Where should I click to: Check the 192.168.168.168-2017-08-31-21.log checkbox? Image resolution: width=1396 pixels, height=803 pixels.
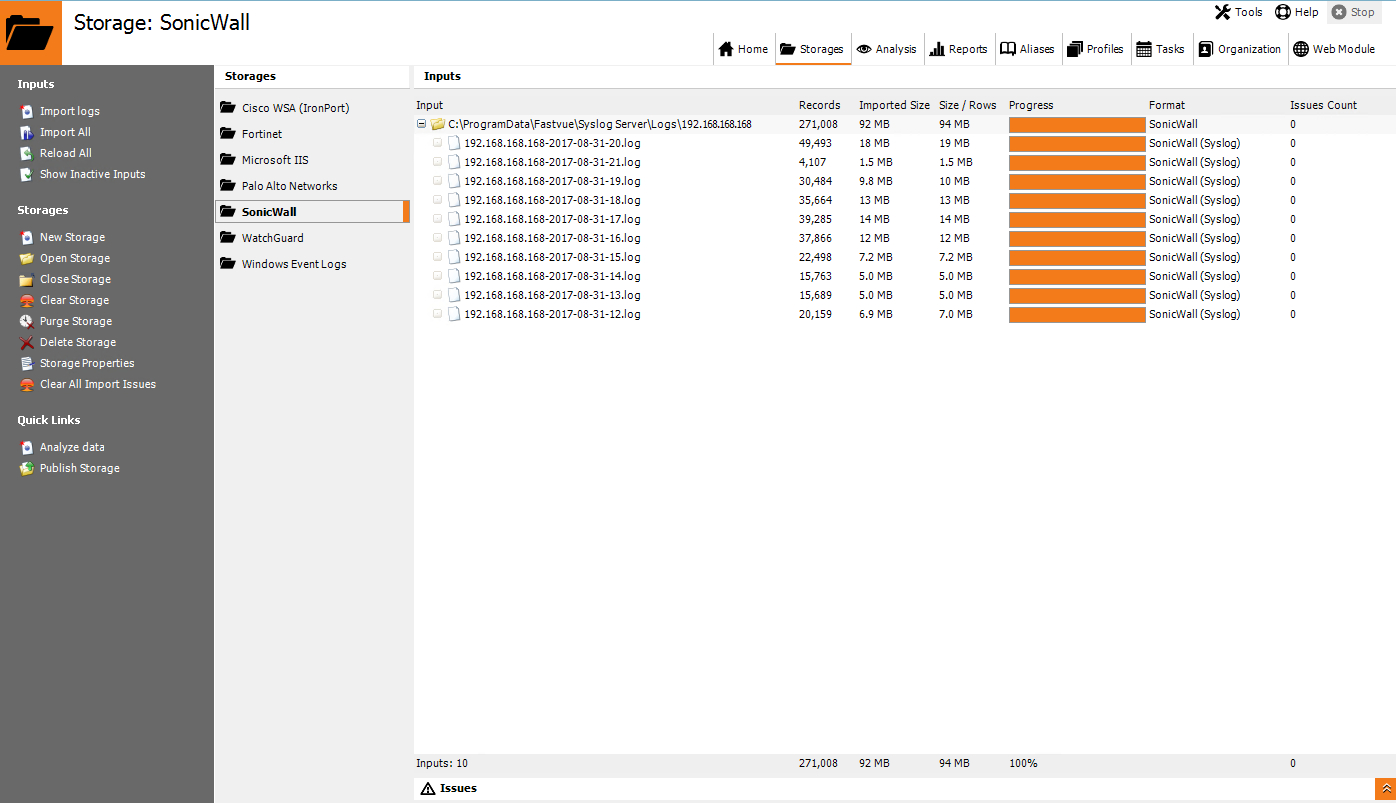point(438,162)
